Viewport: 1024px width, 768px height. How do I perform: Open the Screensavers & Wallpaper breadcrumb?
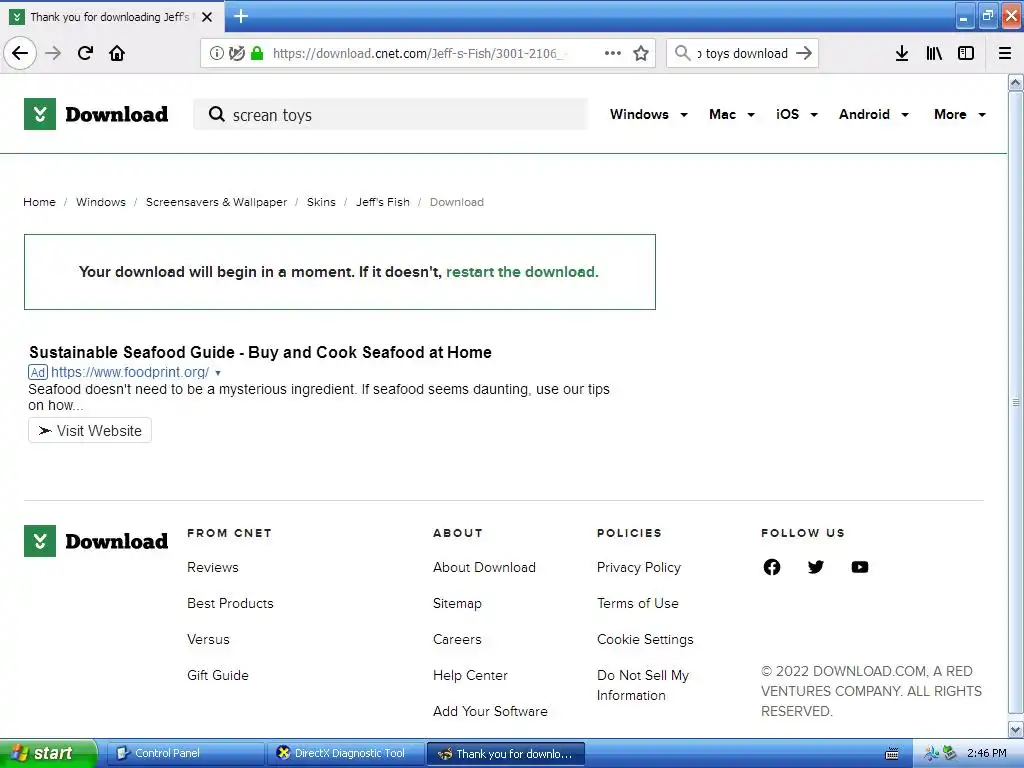pyautogui.click(x=216, y=202)
